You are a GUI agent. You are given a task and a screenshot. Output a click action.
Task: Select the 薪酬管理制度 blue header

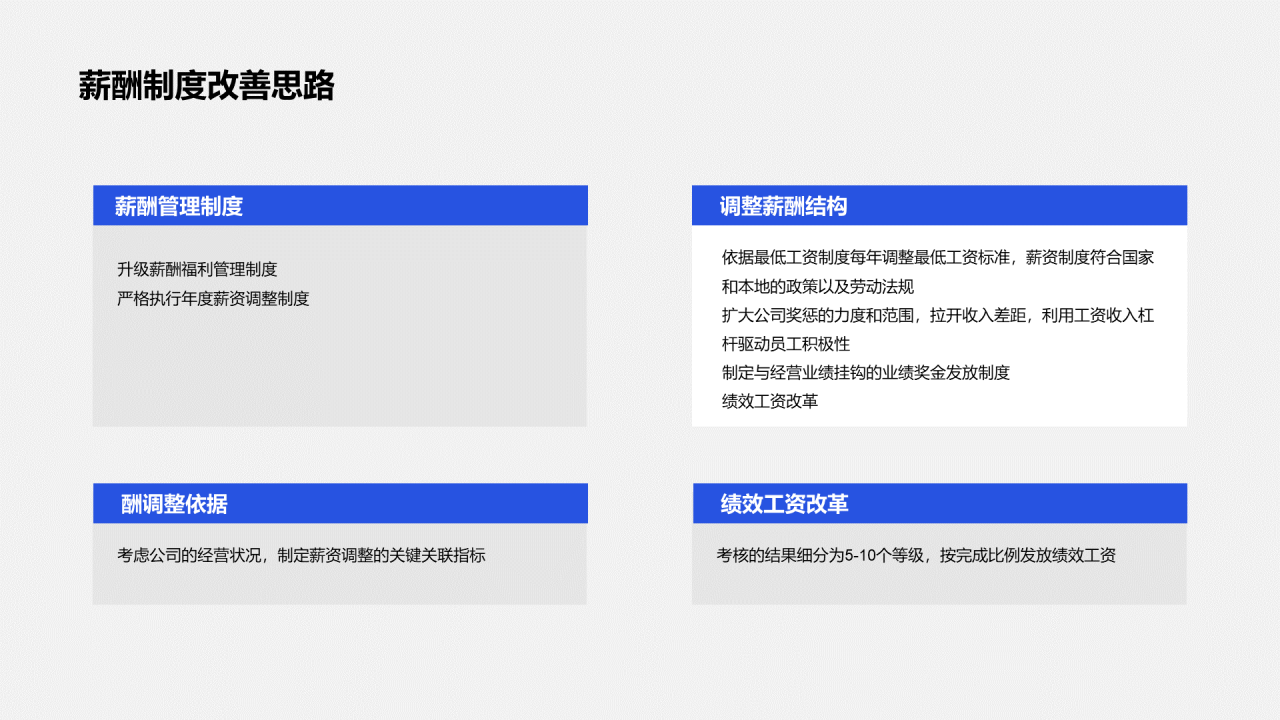coord(340,206)
